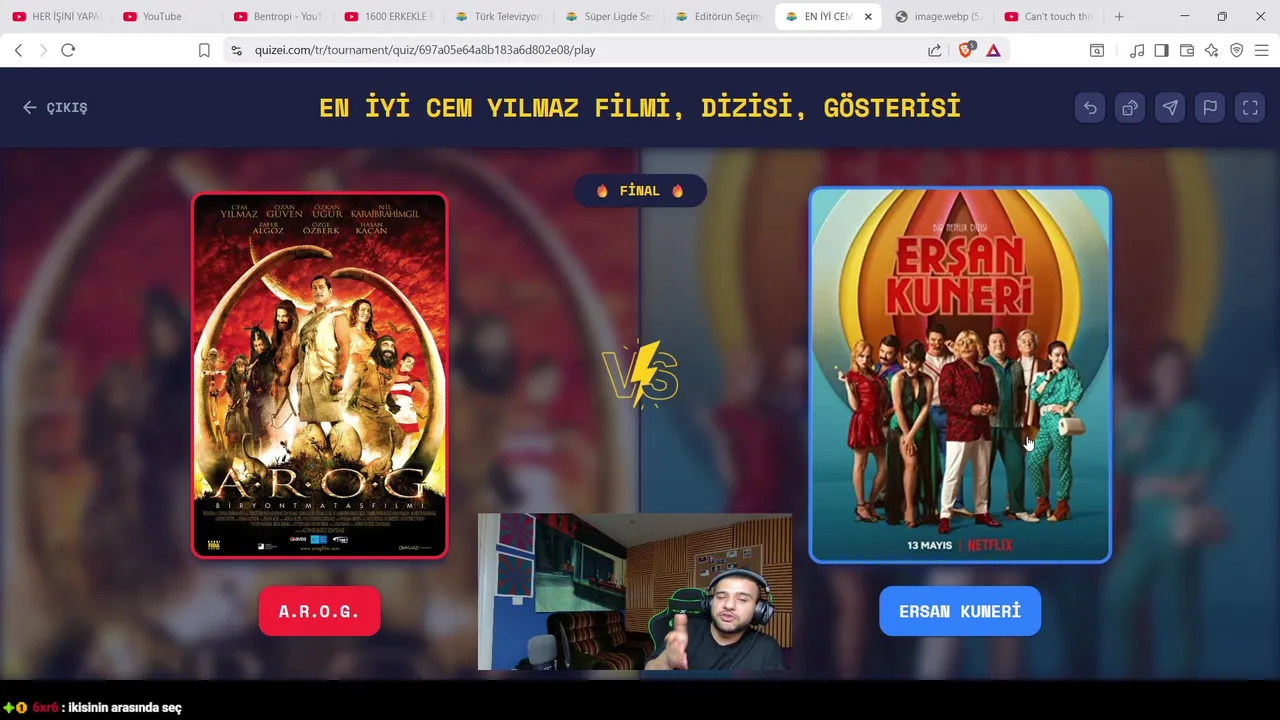Screen dimensions: 1280x720
Task: Vote with the ERSAN KUNERİ blue button
Action: point(960,611)
